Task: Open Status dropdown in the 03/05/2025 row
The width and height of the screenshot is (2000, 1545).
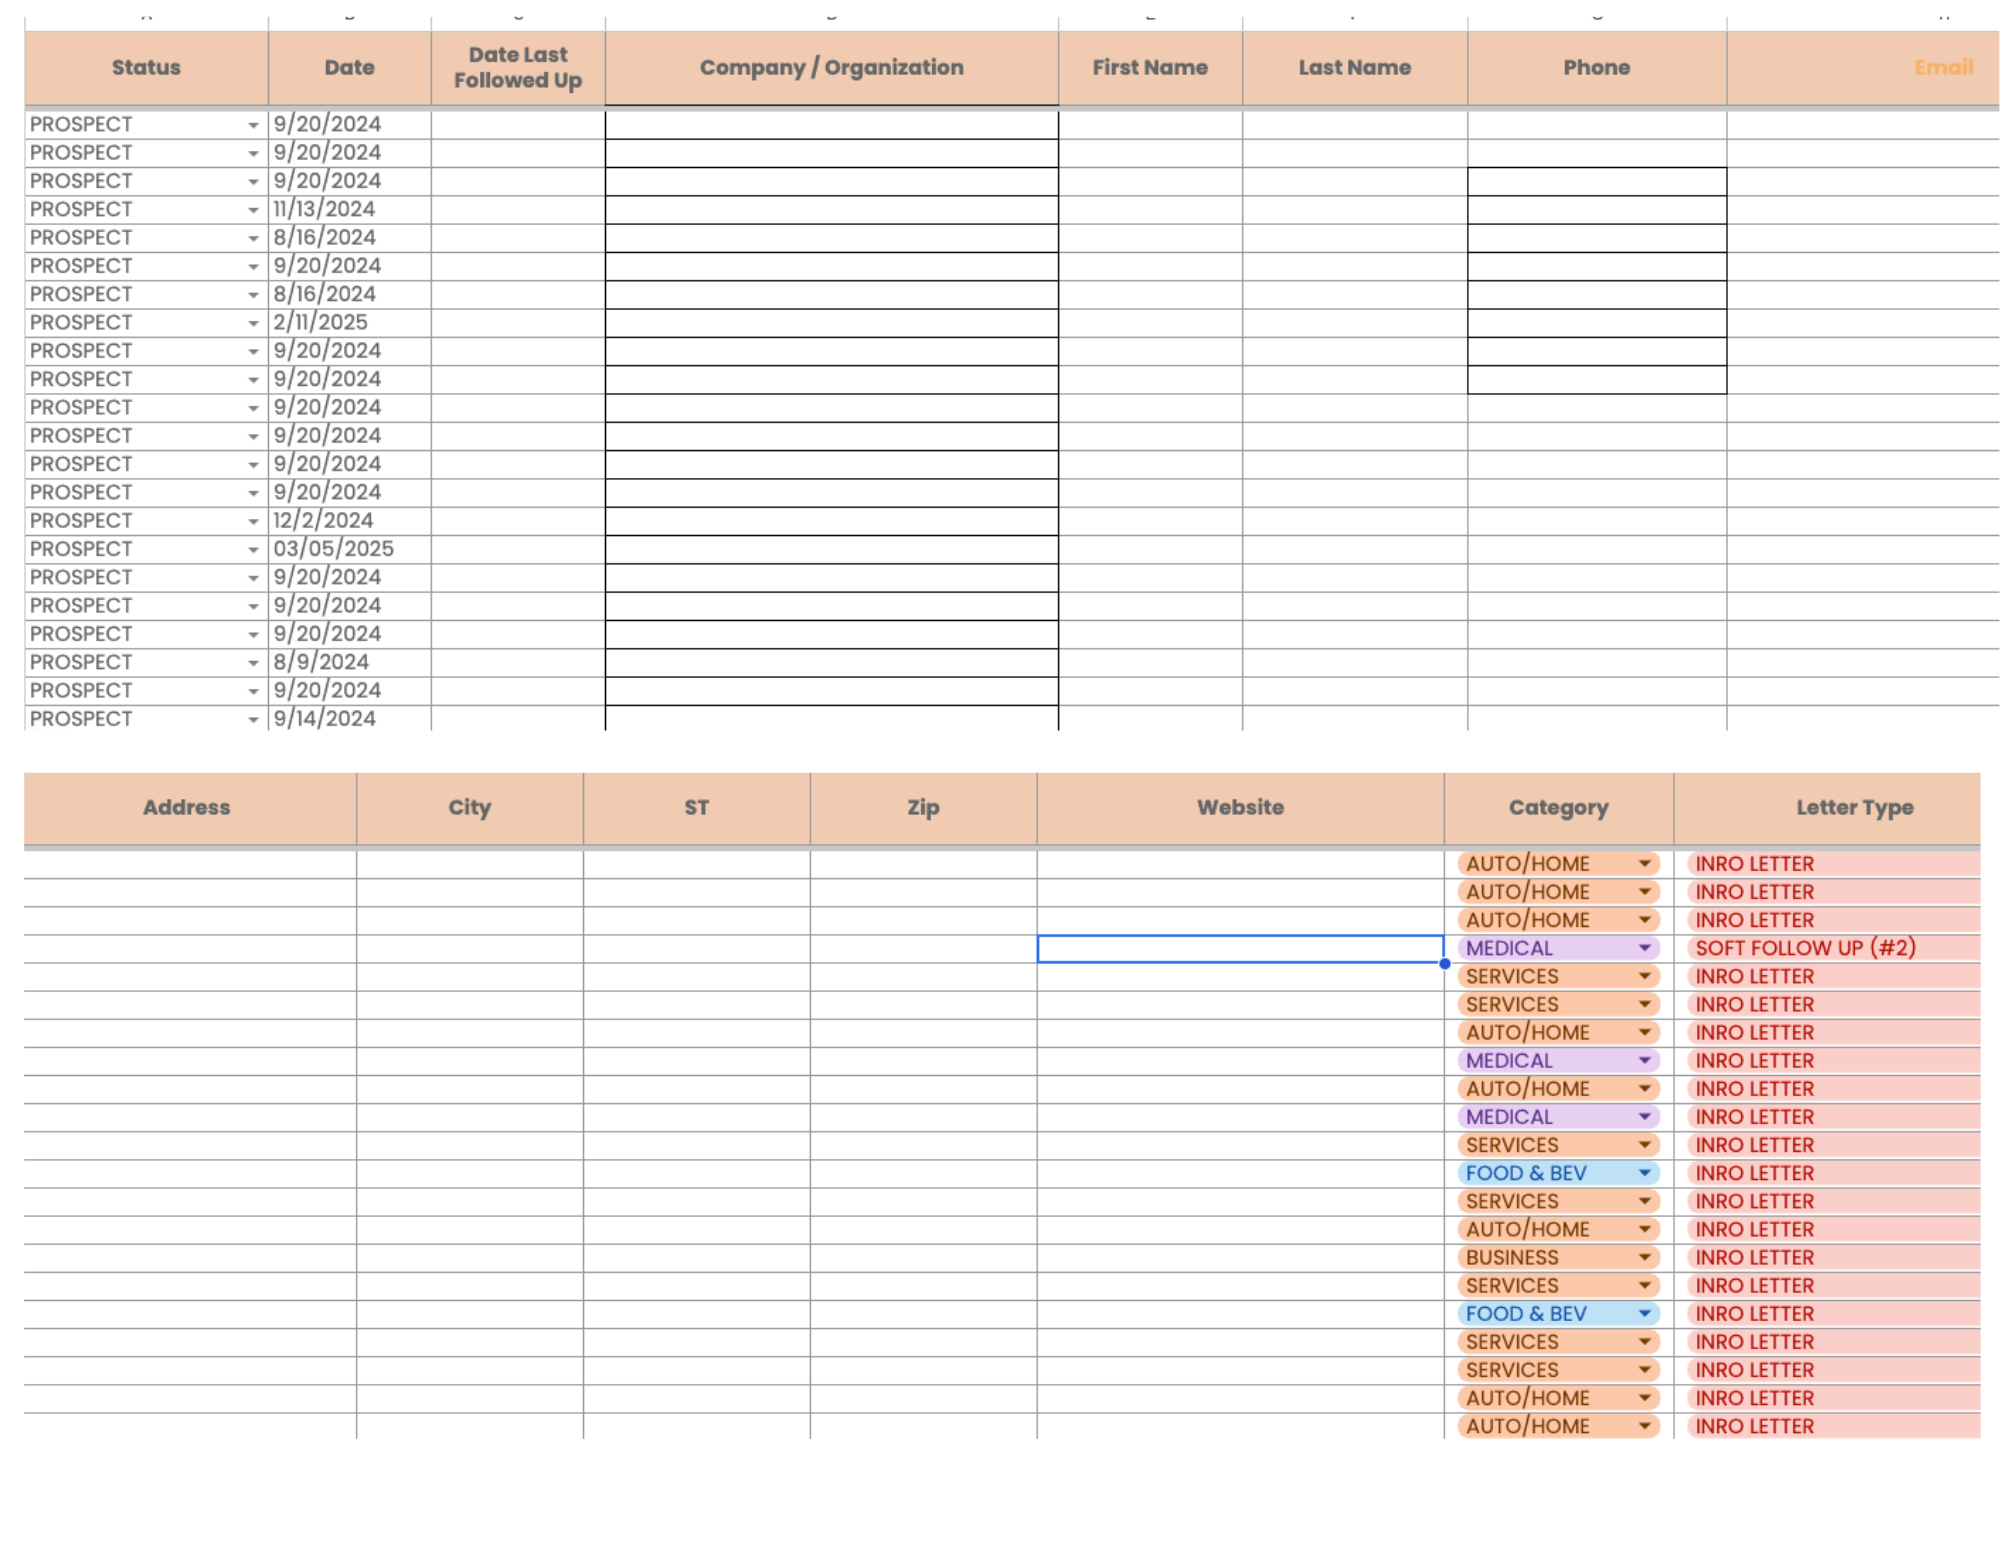Action: pos(253,550)
